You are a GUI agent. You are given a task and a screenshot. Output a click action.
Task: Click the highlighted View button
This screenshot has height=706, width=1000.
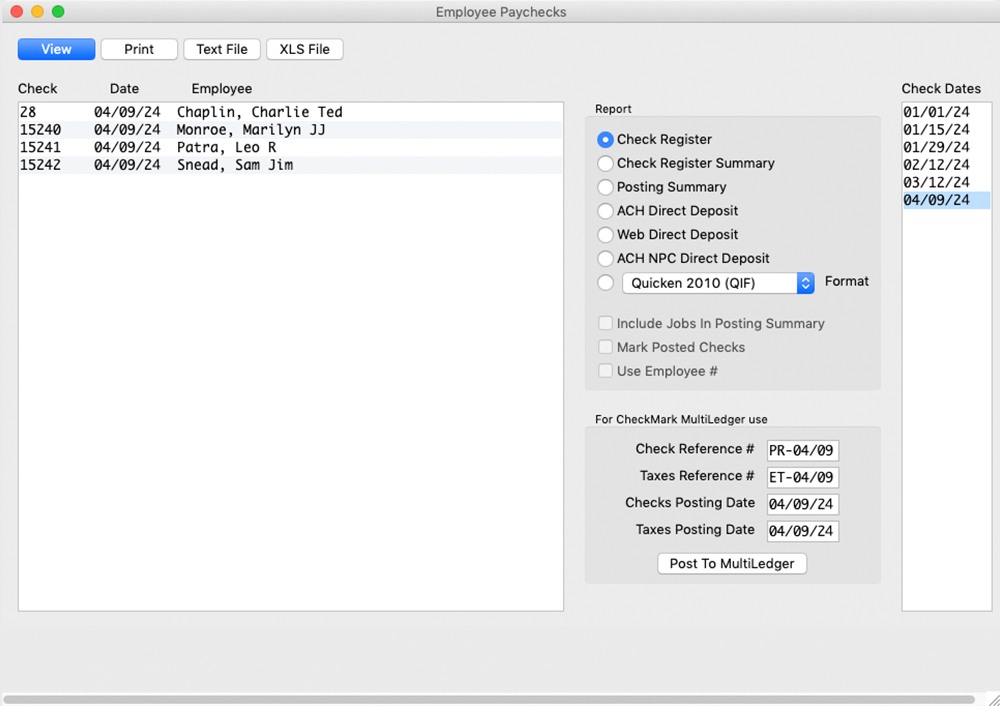[x=56, y=48]
